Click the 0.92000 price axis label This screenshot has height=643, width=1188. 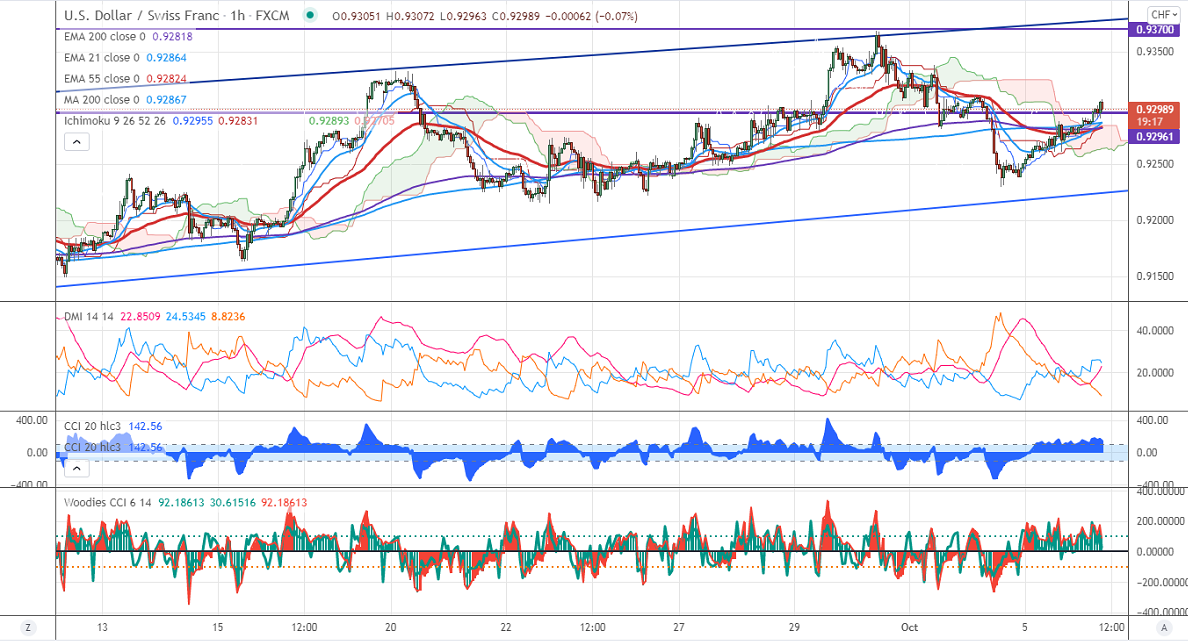1155,220
